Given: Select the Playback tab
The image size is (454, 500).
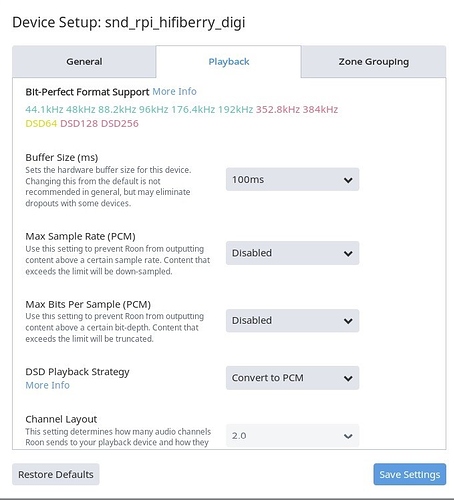Looking at the screenshot, I should [229, 62].
